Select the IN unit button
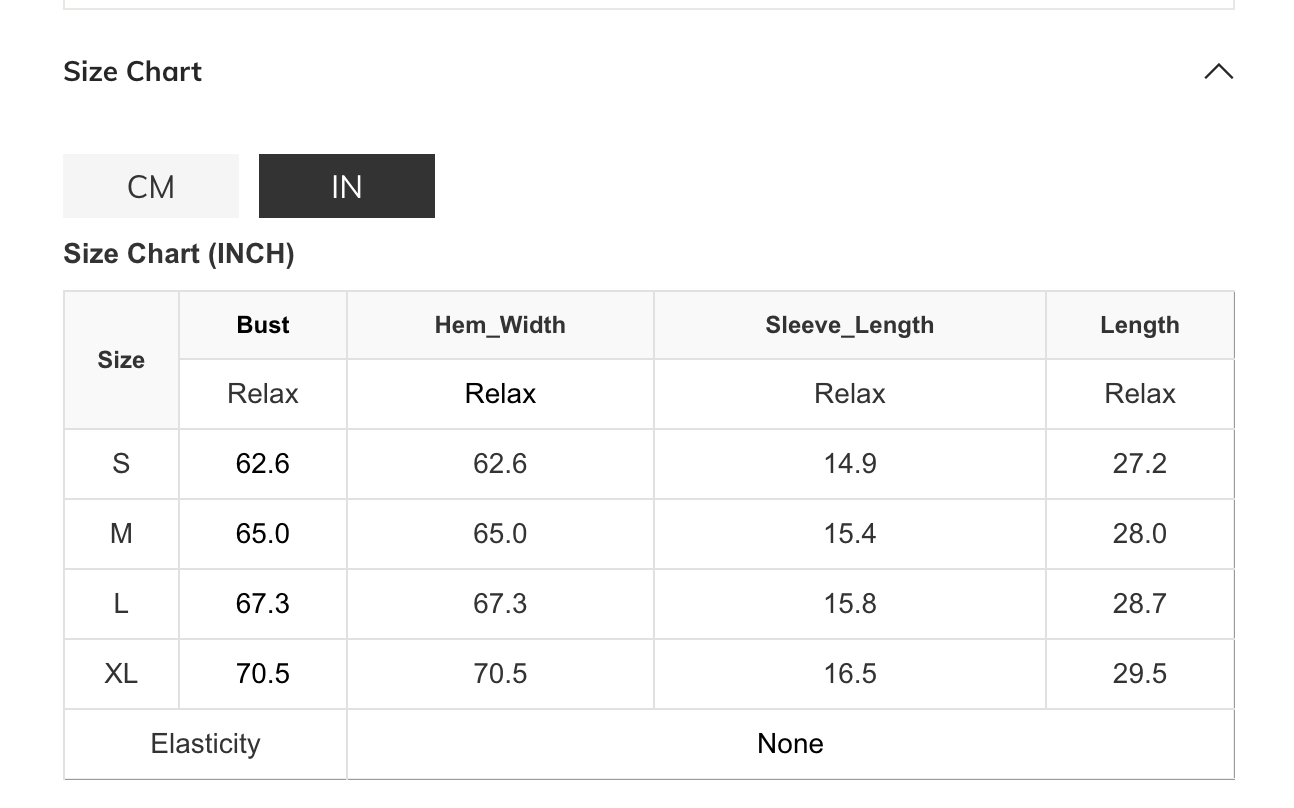The width and height of the screenshot is (1294, 808). (x=346, y=186)
